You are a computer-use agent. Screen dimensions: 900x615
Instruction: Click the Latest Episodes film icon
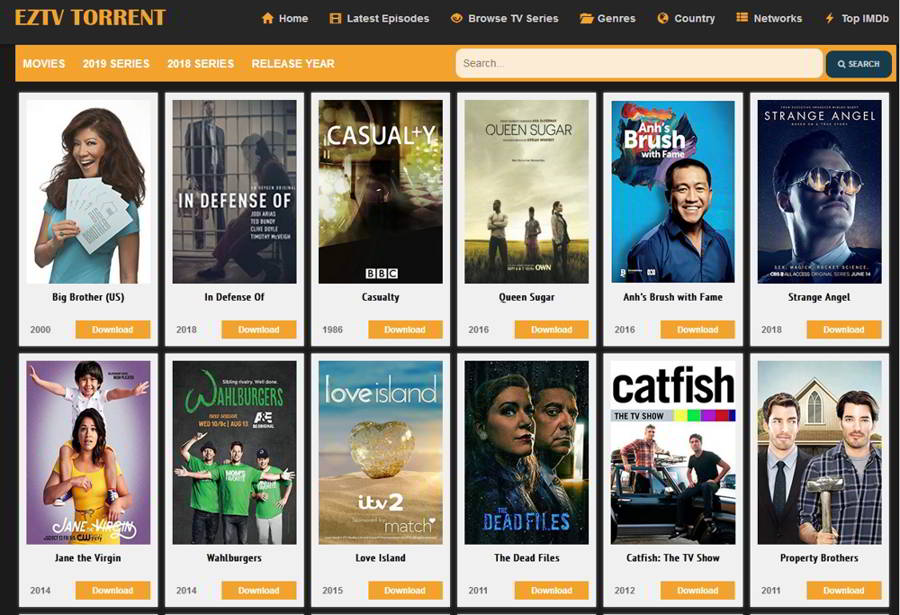pyautogui.click(x=335, y=18)
